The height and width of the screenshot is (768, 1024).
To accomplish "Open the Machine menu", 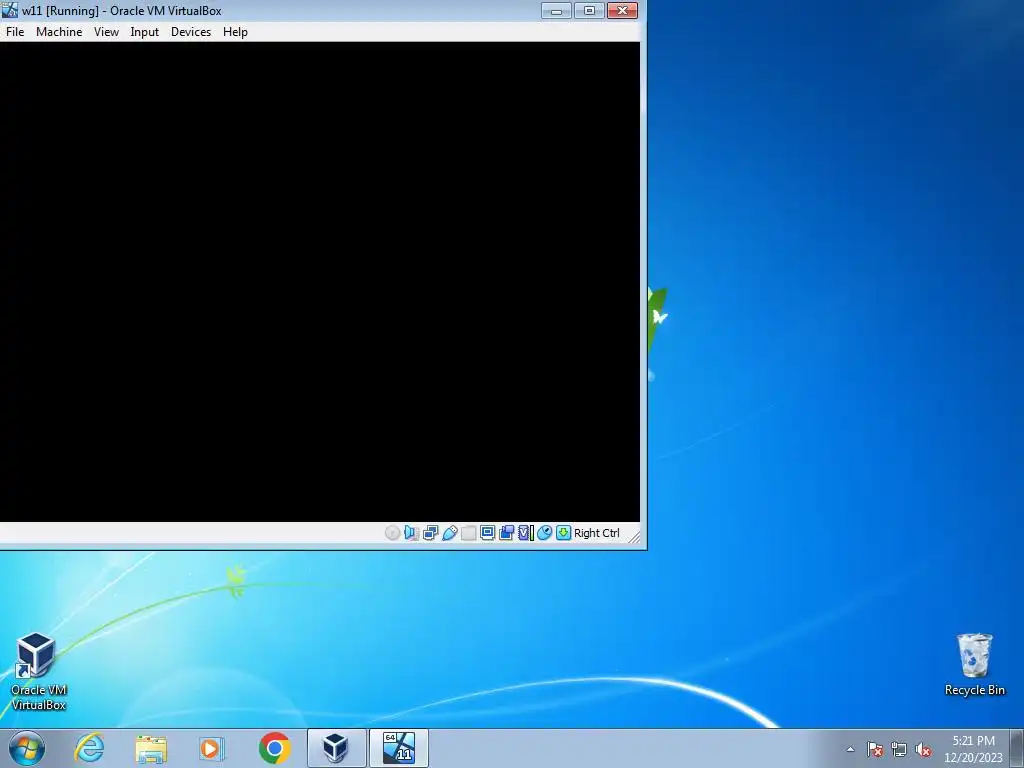I will pos(59,31).
